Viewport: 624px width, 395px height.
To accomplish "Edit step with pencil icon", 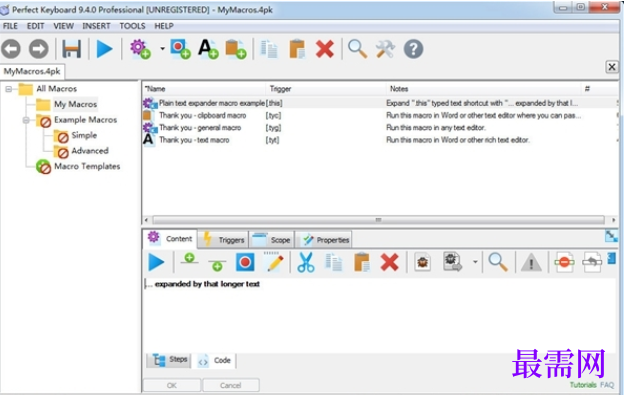I will point(274,262).
